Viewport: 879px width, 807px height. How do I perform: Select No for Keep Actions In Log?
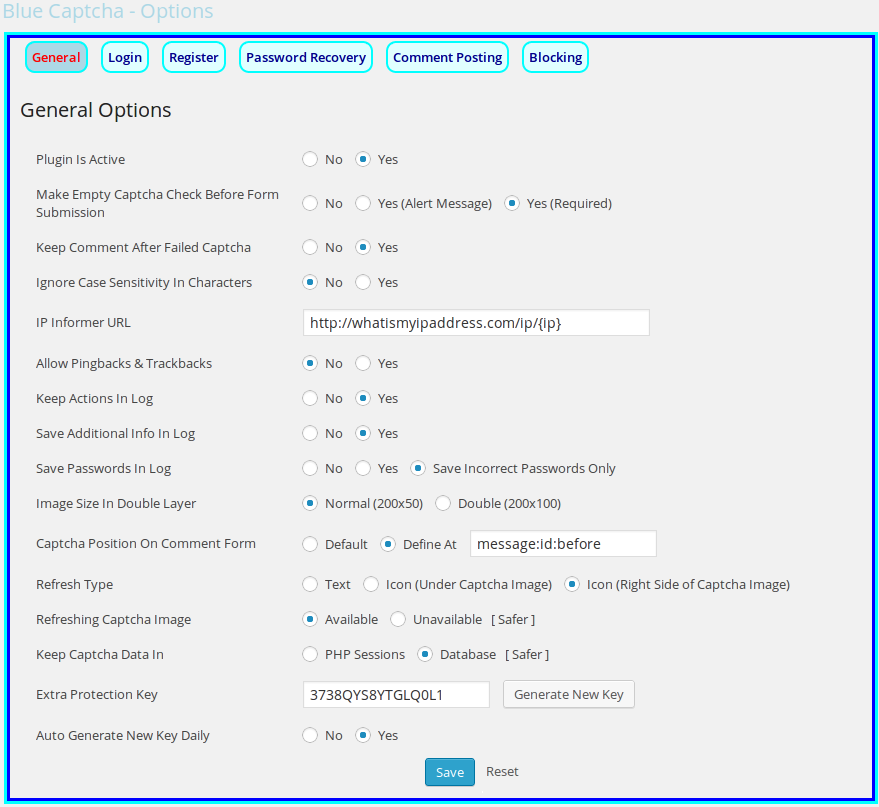coord(310,398)
